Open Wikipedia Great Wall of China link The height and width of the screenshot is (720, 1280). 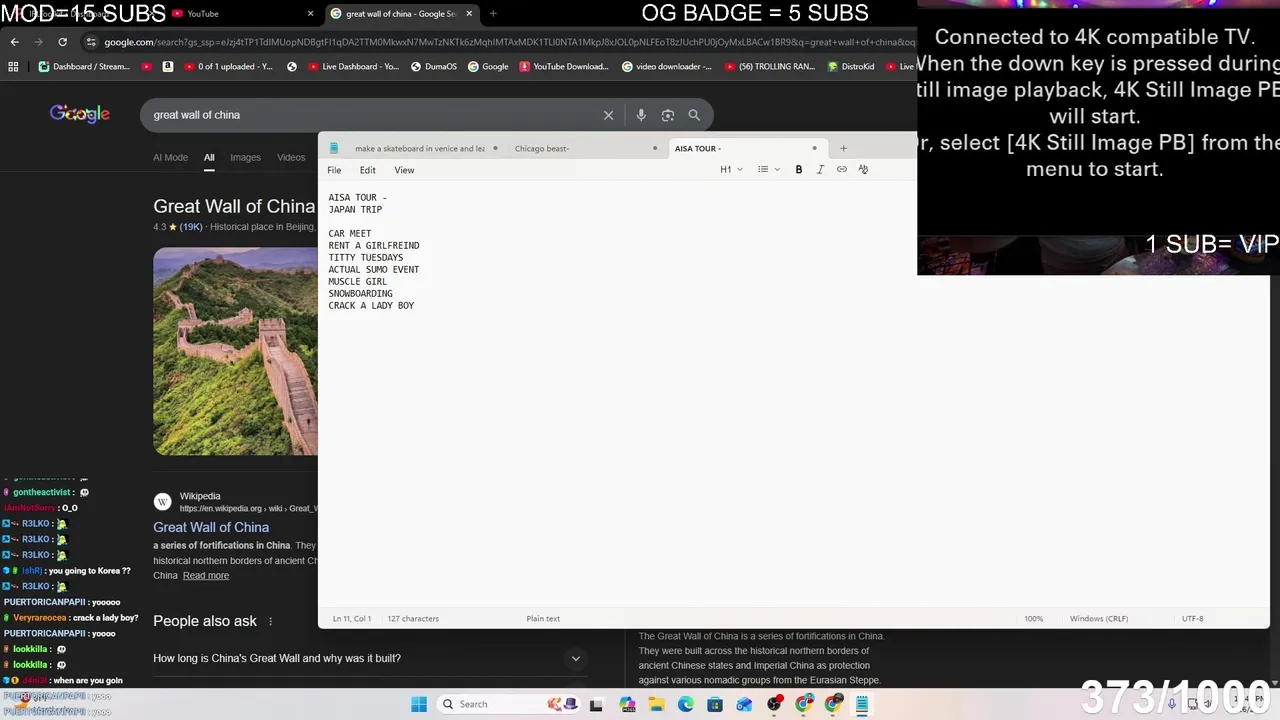click(211, 527)
